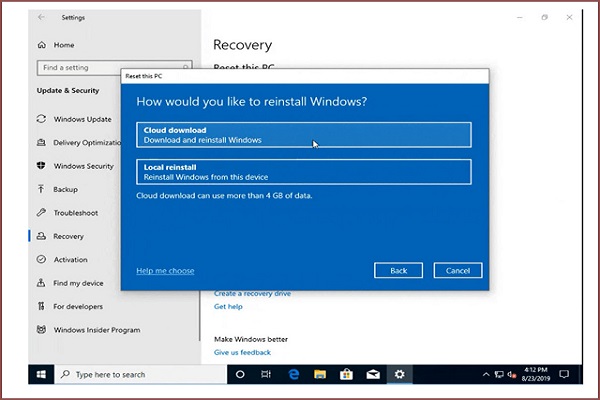
Task: Click the Backup upload arrow icon
Action: tap(41, 189)
